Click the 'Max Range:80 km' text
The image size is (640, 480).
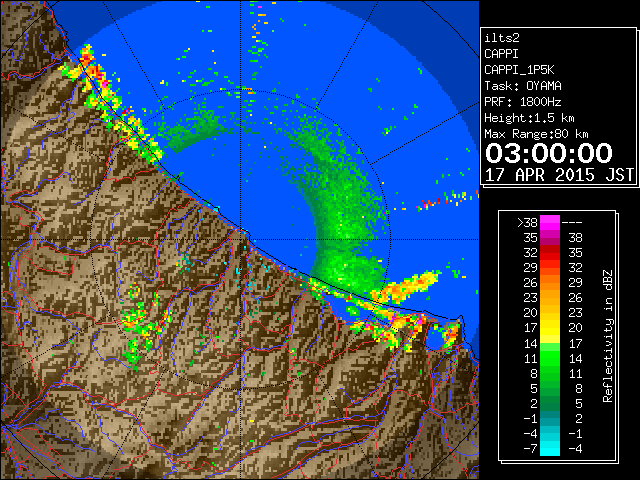pyautogui.click(x=536, y=134)
